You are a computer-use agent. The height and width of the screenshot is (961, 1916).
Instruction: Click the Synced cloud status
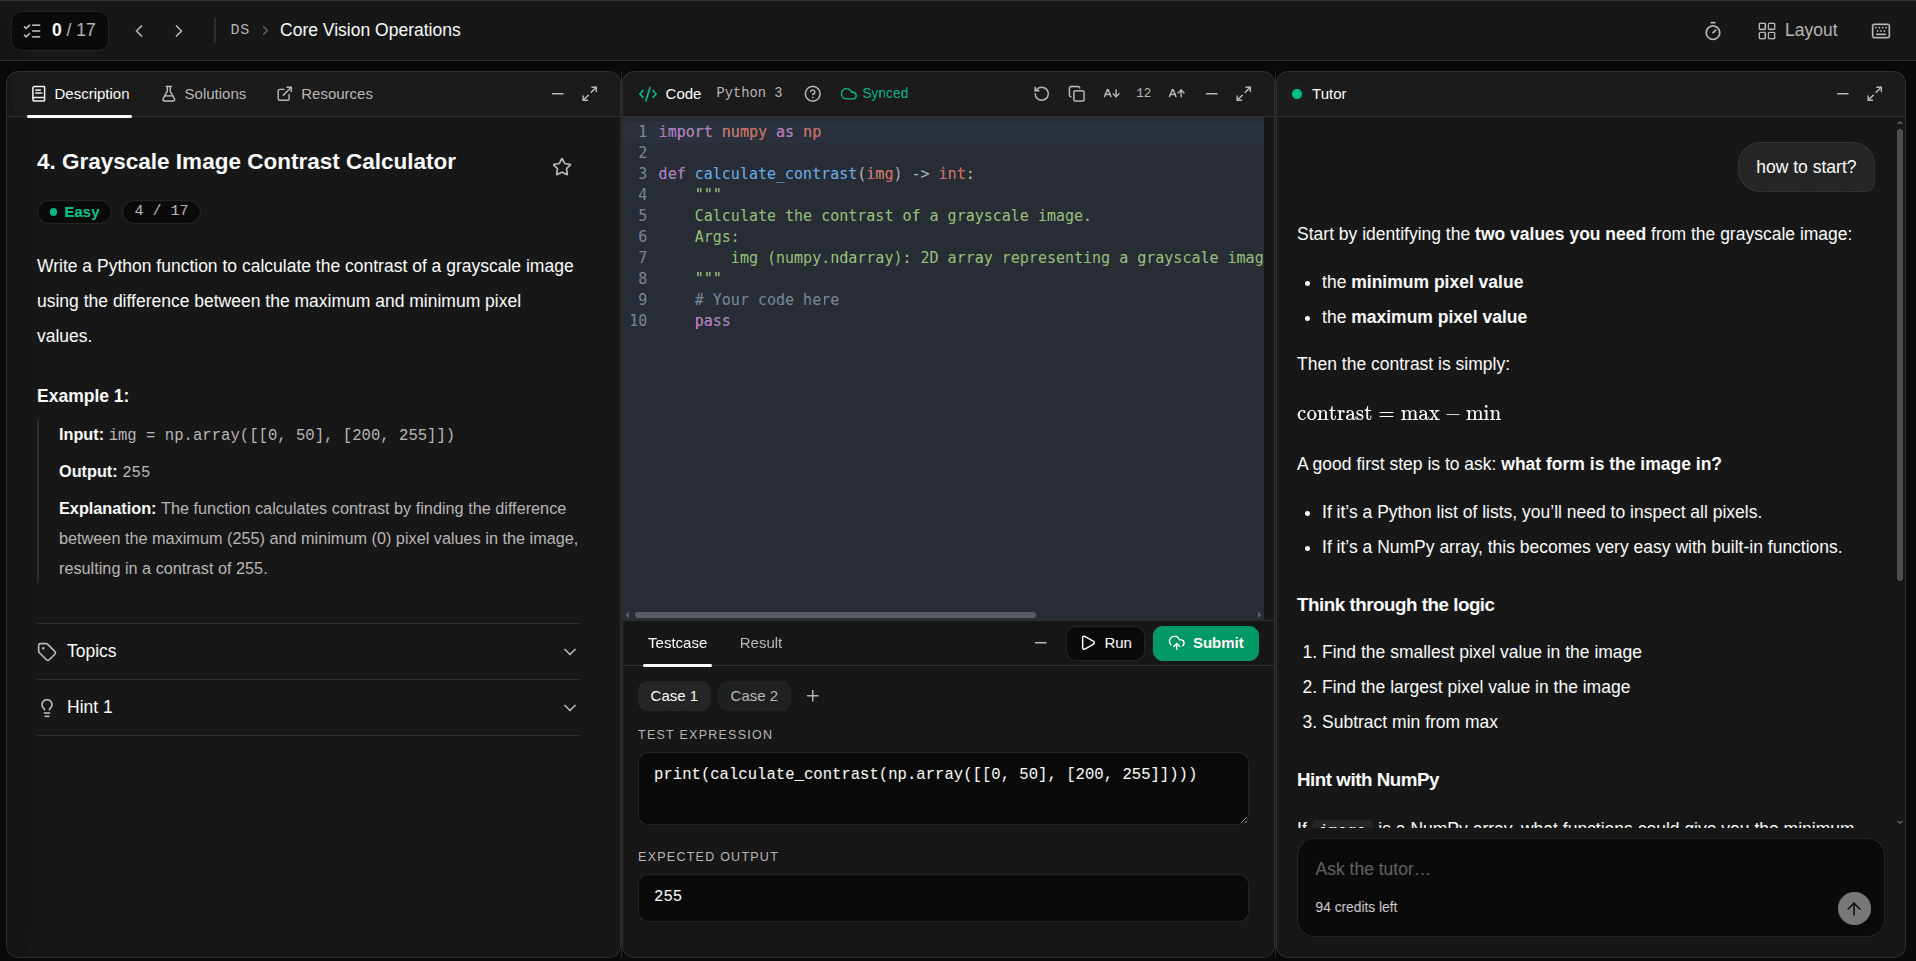875,94
